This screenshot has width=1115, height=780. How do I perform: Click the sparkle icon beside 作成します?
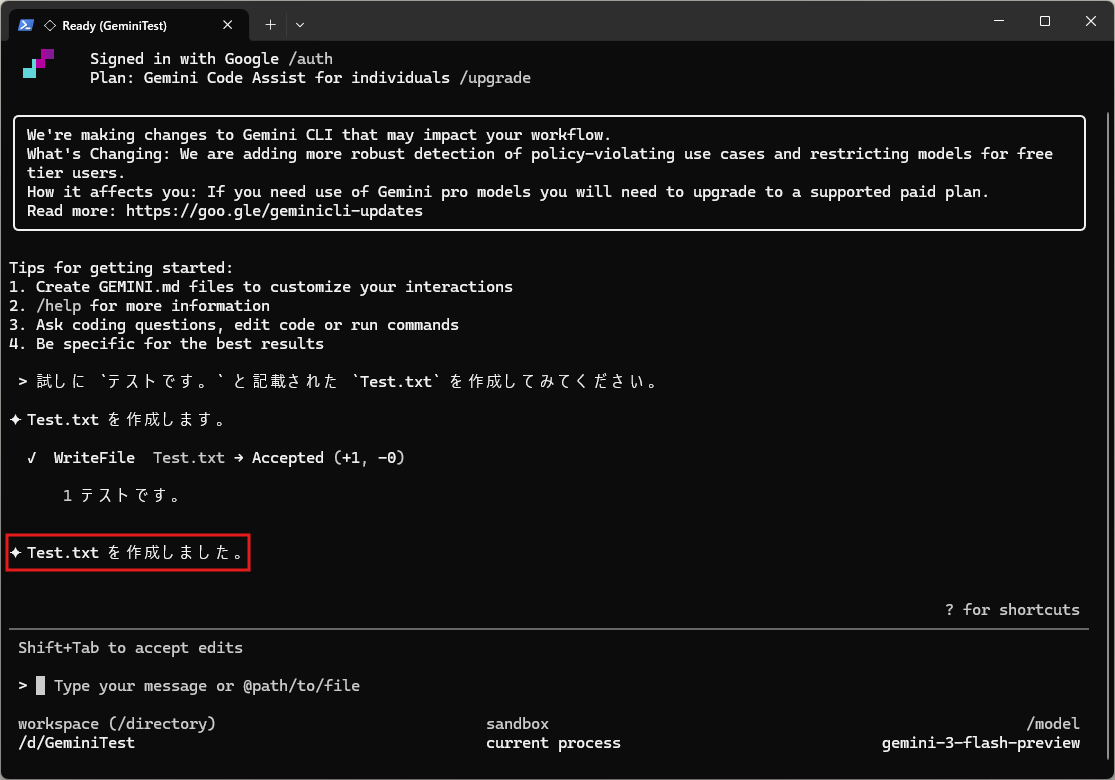[16, 420]
